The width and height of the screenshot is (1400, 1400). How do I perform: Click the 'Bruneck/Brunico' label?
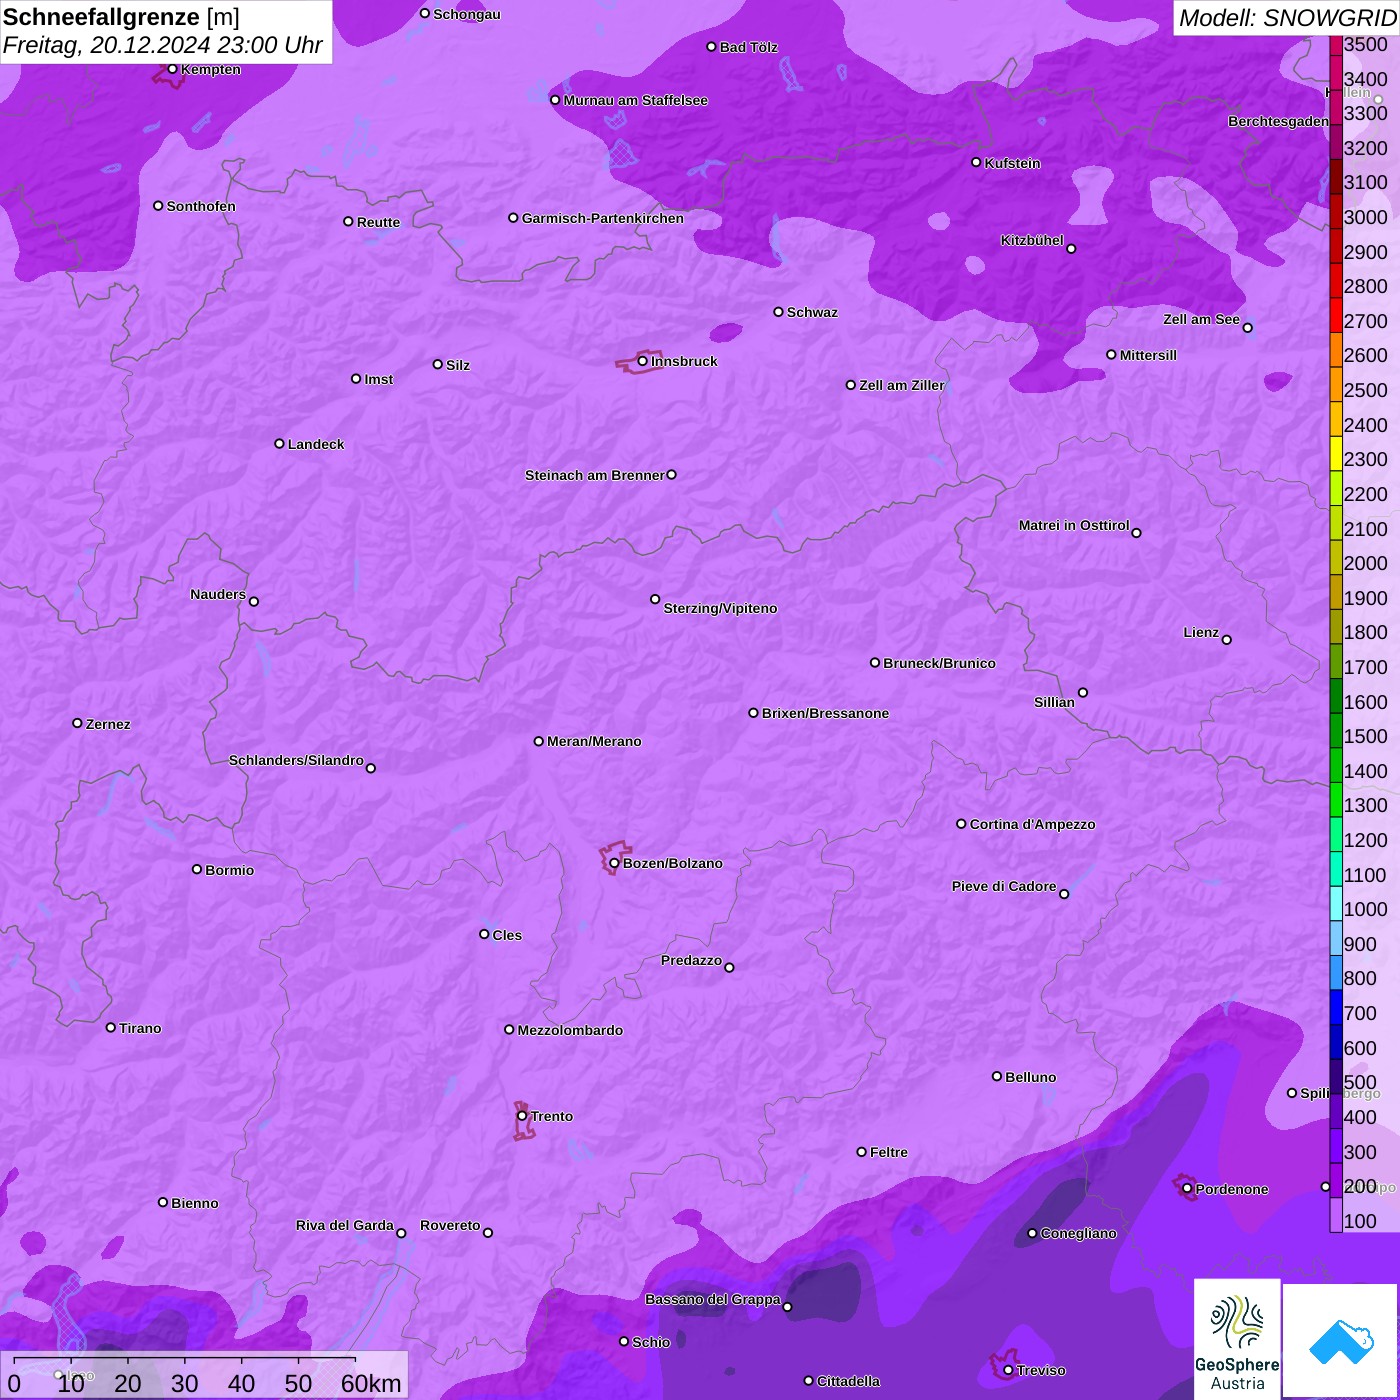pos(939,663)
